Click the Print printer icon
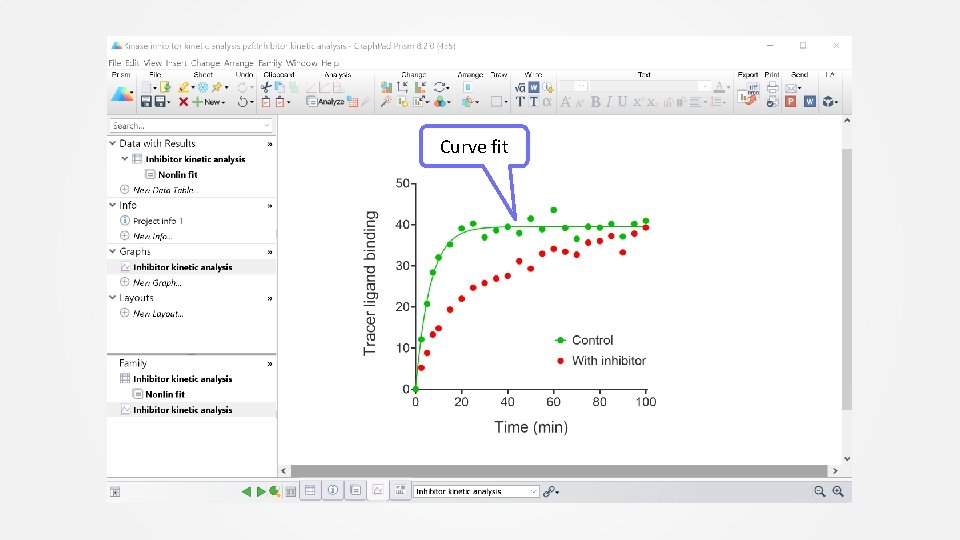 773,88
